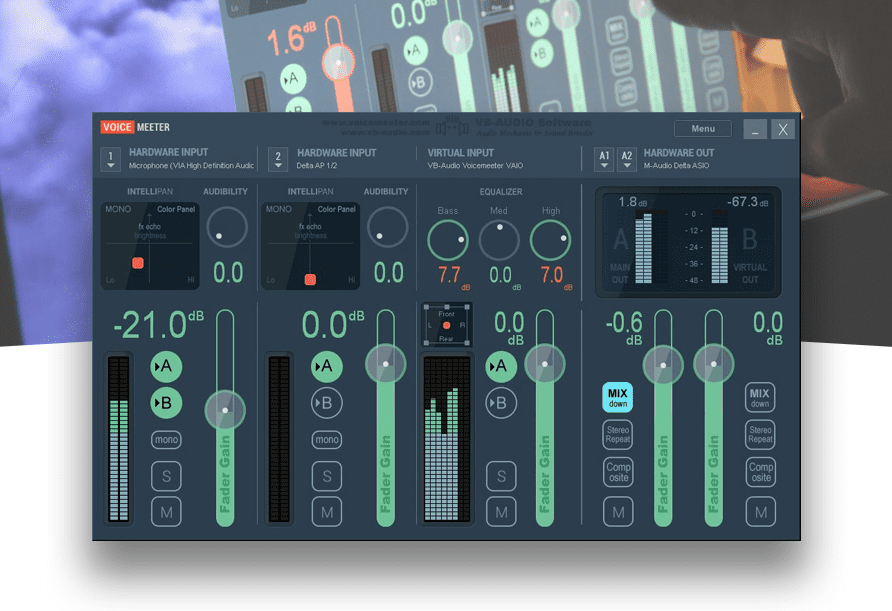Click the Audibility knob on Hardware Input 1

click(x=226, y=228)
